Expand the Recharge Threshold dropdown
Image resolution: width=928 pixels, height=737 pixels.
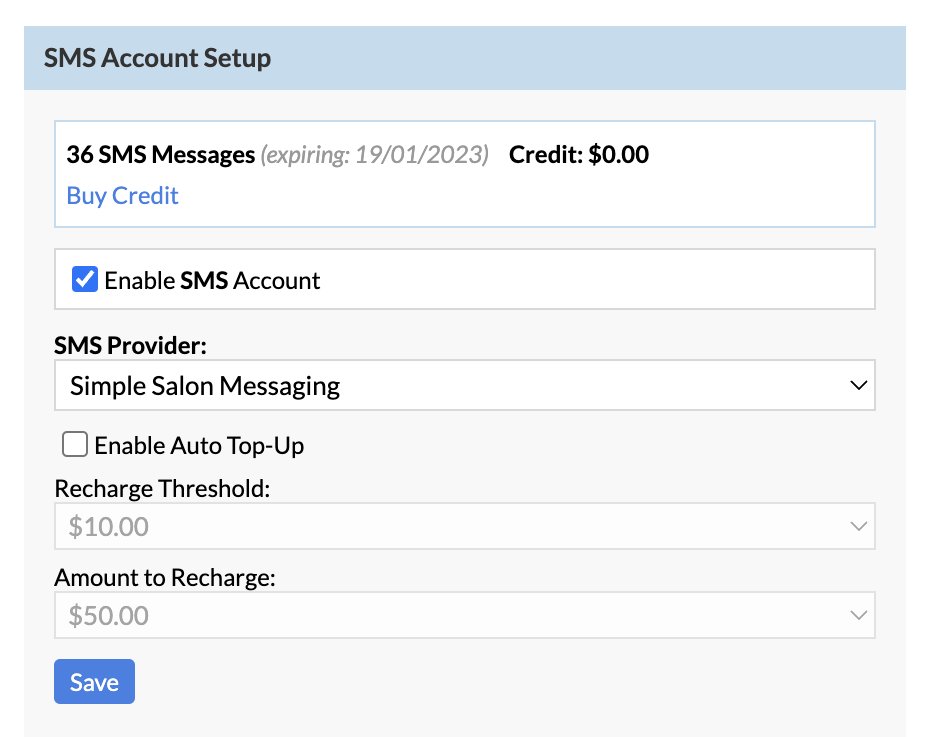point(464,526)
